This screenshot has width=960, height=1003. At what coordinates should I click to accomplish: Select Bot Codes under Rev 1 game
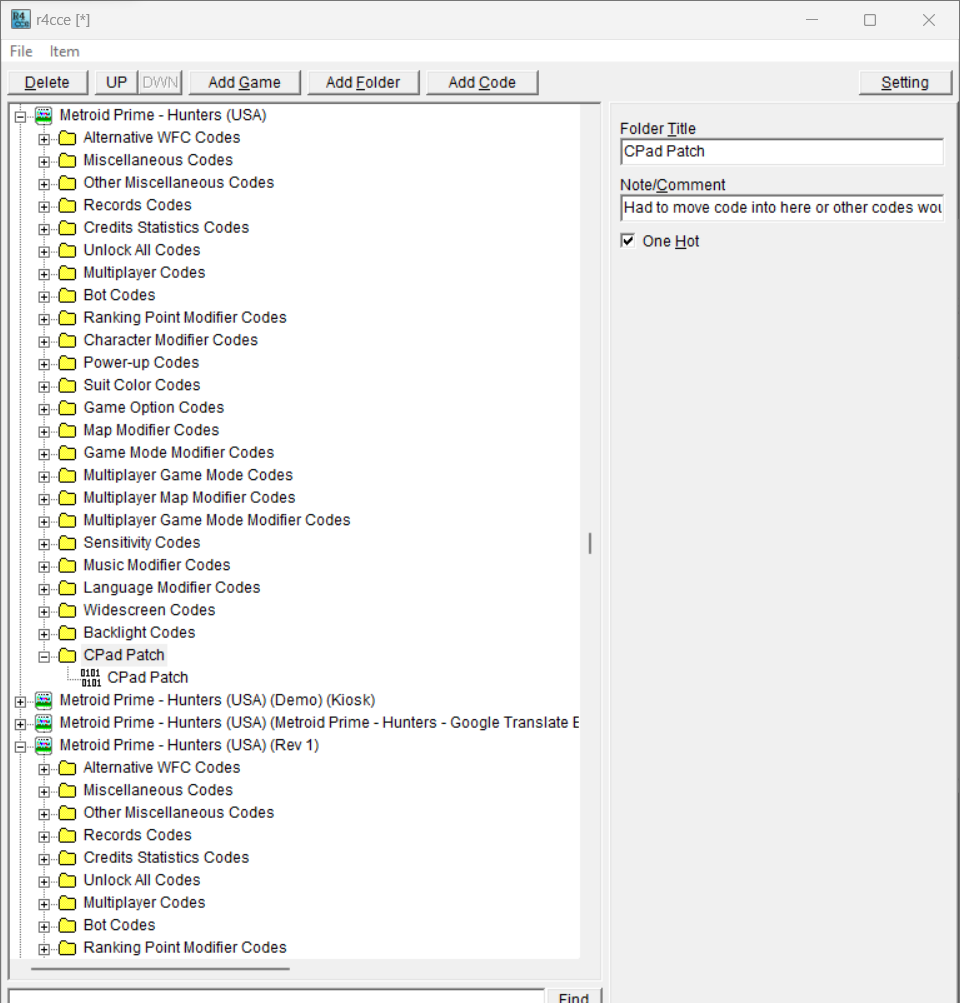(120, 925)
